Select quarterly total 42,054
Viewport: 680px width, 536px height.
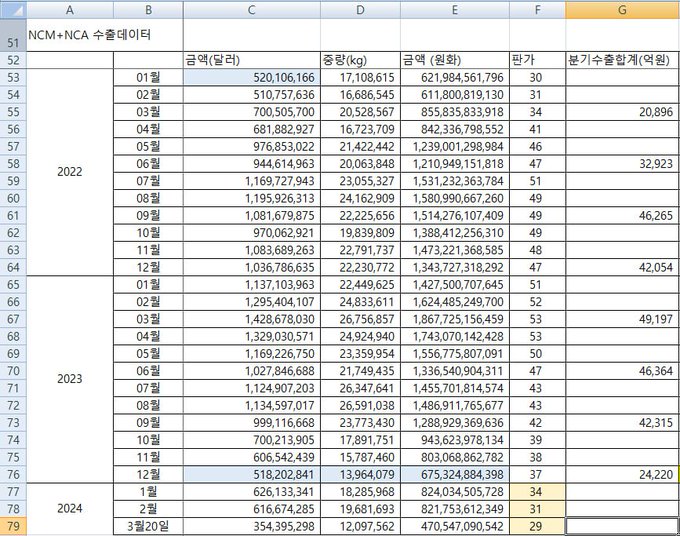click(x=622, y=267)
